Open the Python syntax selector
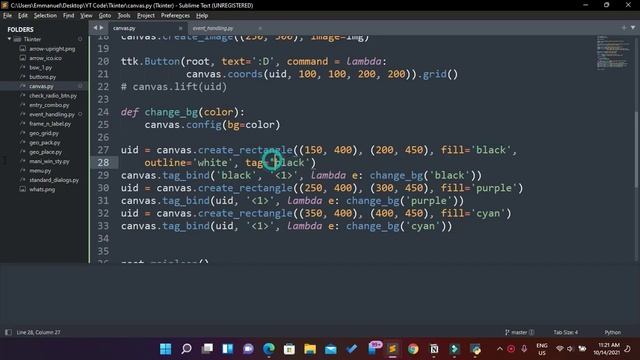 click(x=613, y=332)
